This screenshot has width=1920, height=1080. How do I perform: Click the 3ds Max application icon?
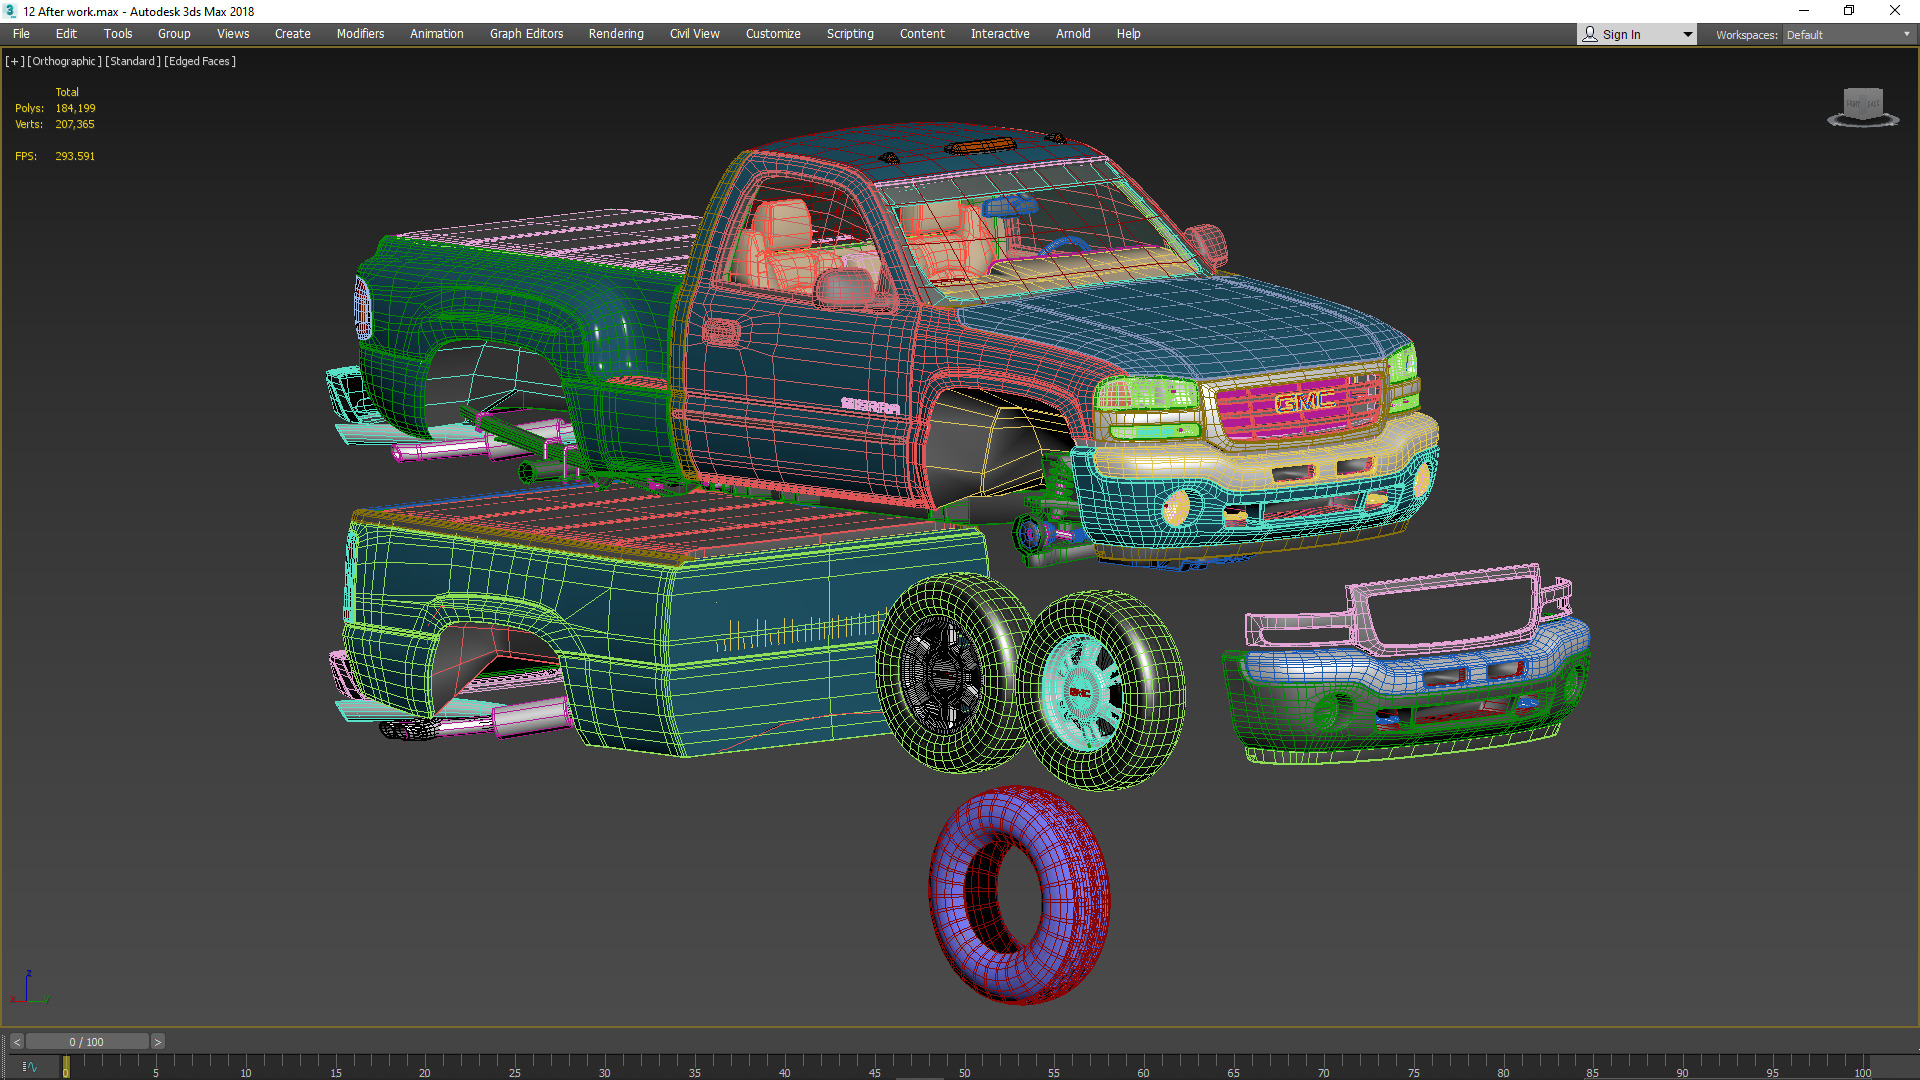click(x=10, y=11)
